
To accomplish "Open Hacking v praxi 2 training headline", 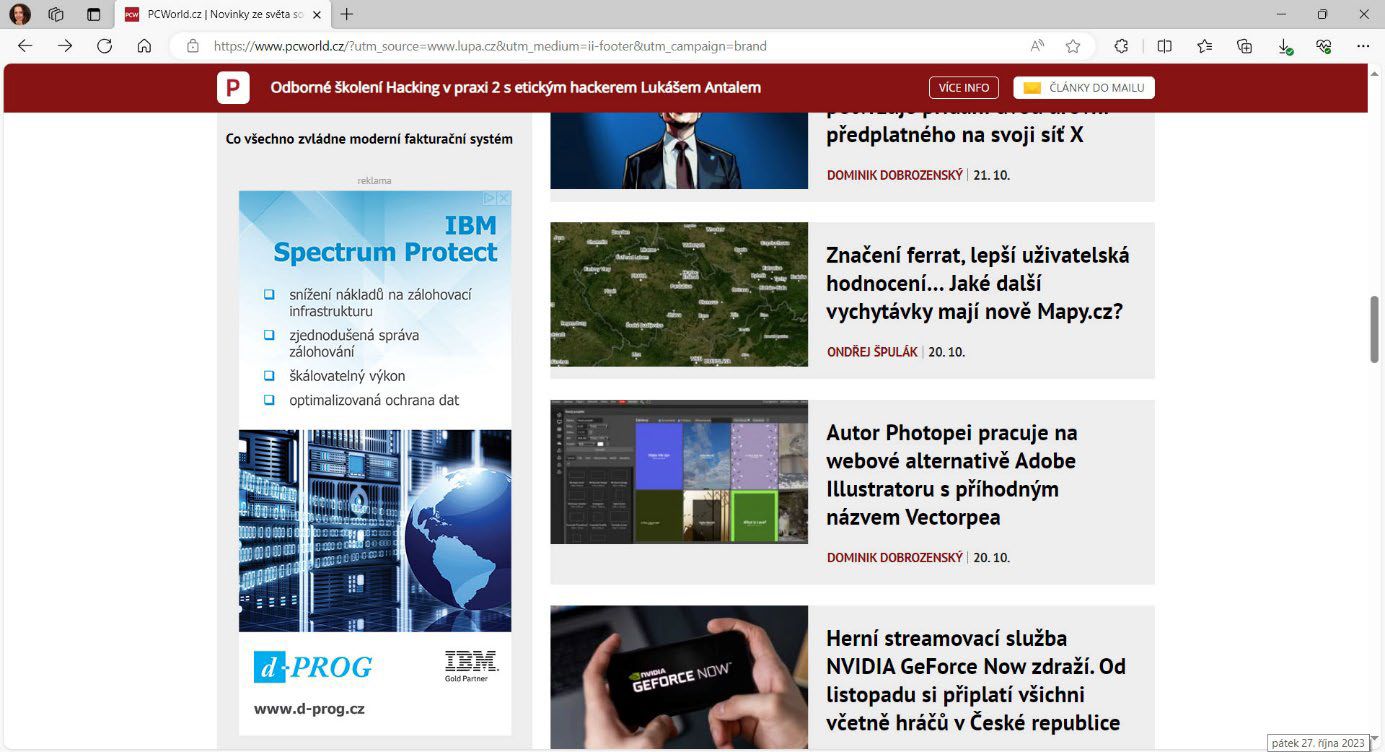I will coord(516,88).
